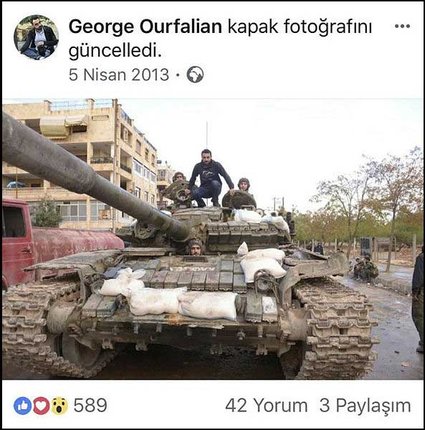Click the man crouching atop the tank turret
Viewport: 425px width, 430px height.
pyautogui.click(x=210, y=178)
